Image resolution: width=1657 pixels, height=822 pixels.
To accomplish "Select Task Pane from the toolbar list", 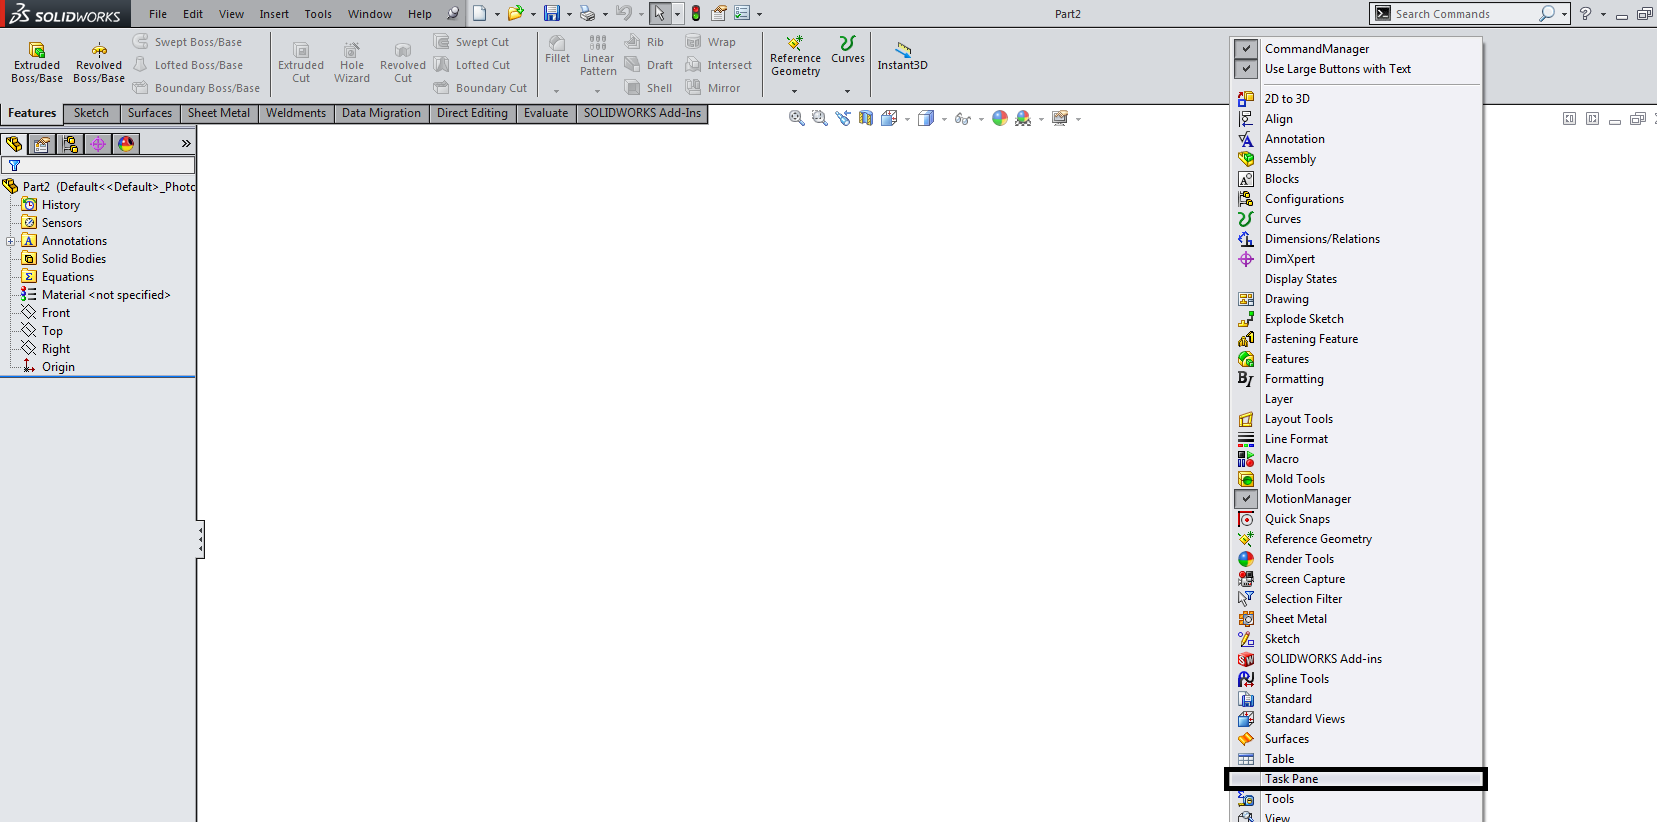I will tap(1291, 779).
